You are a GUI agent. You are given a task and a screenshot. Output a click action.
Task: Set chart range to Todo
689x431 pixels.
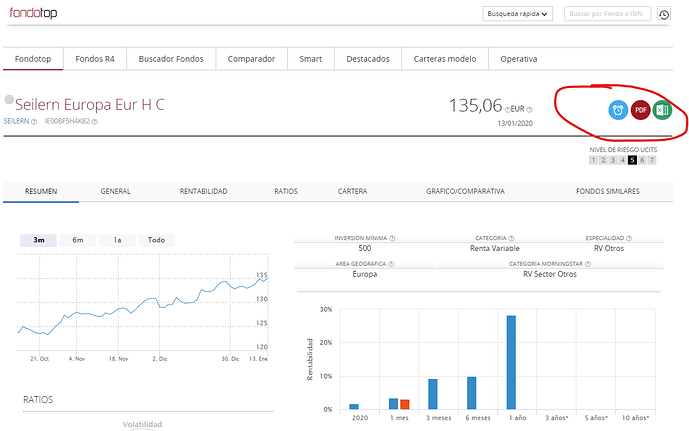pyautogui.click(x=156, y=240)
